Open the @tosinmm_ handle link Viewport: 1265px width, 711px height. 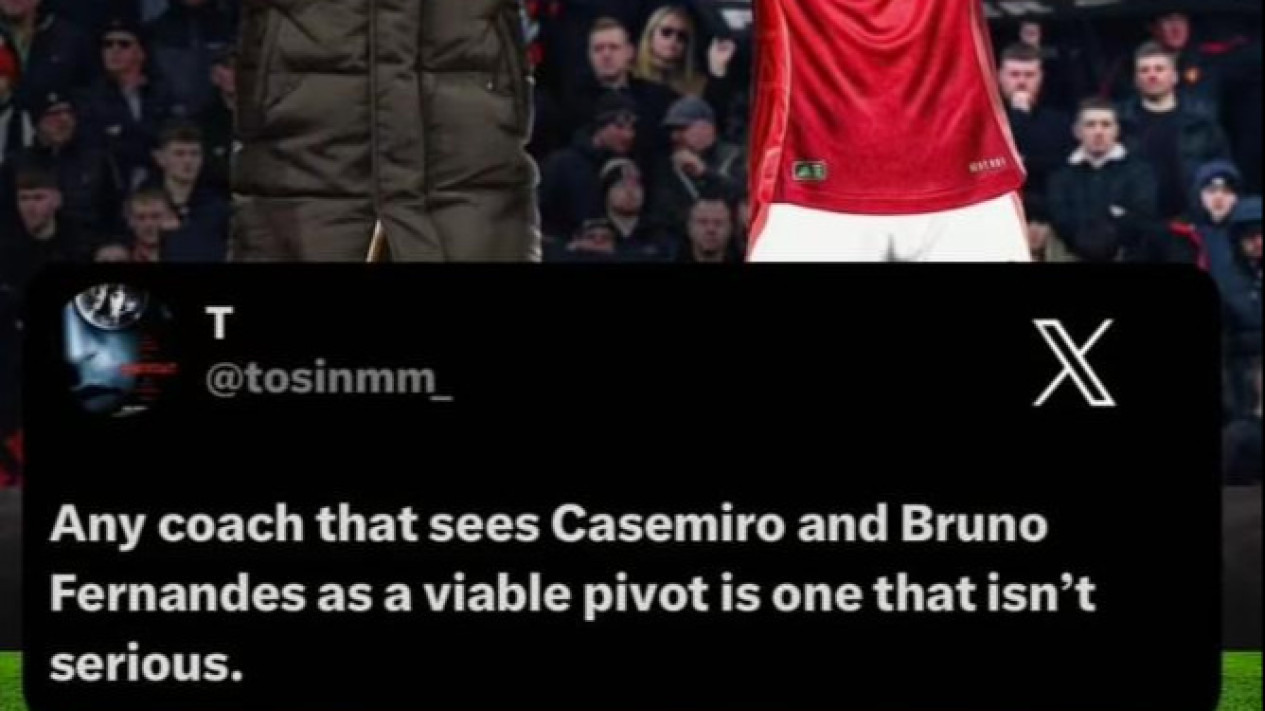pos(329,380)
